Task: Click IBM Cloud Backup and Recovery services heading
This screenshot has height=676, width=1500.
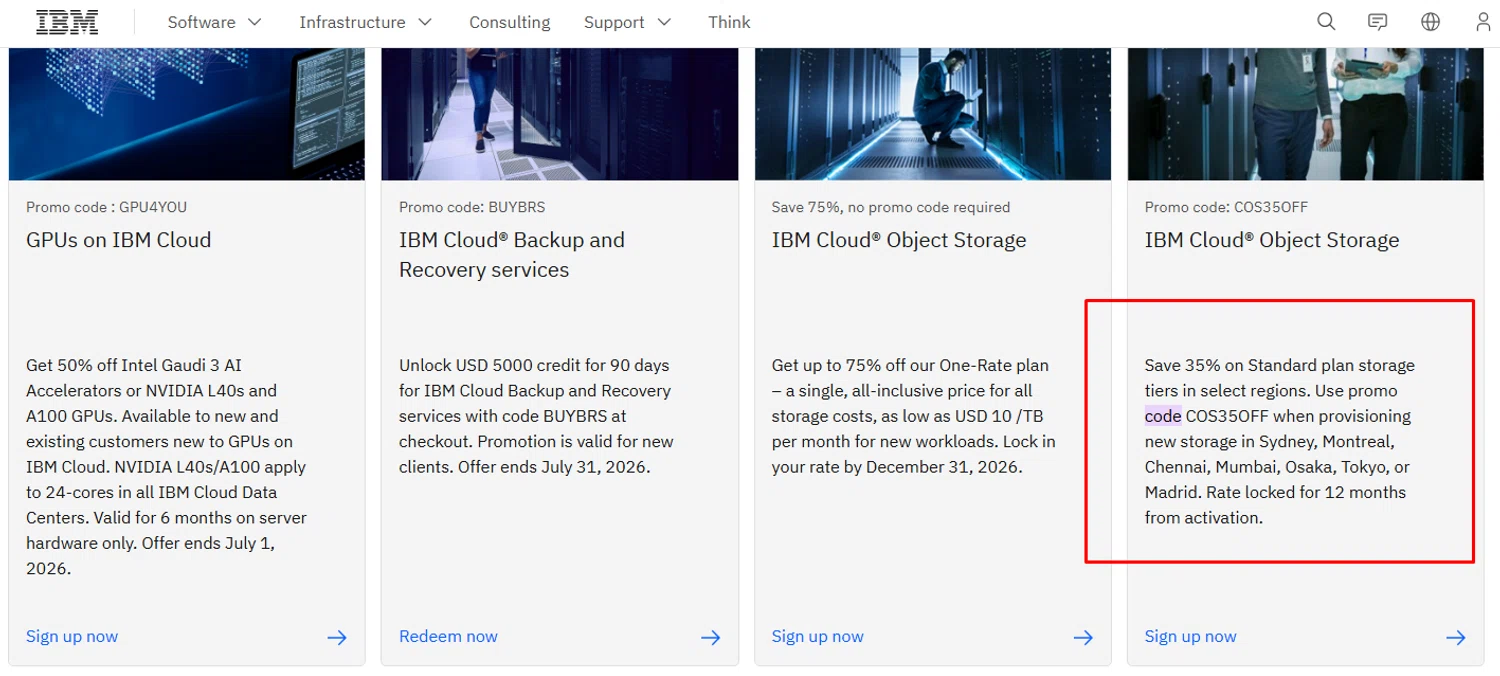Action: 512,255
